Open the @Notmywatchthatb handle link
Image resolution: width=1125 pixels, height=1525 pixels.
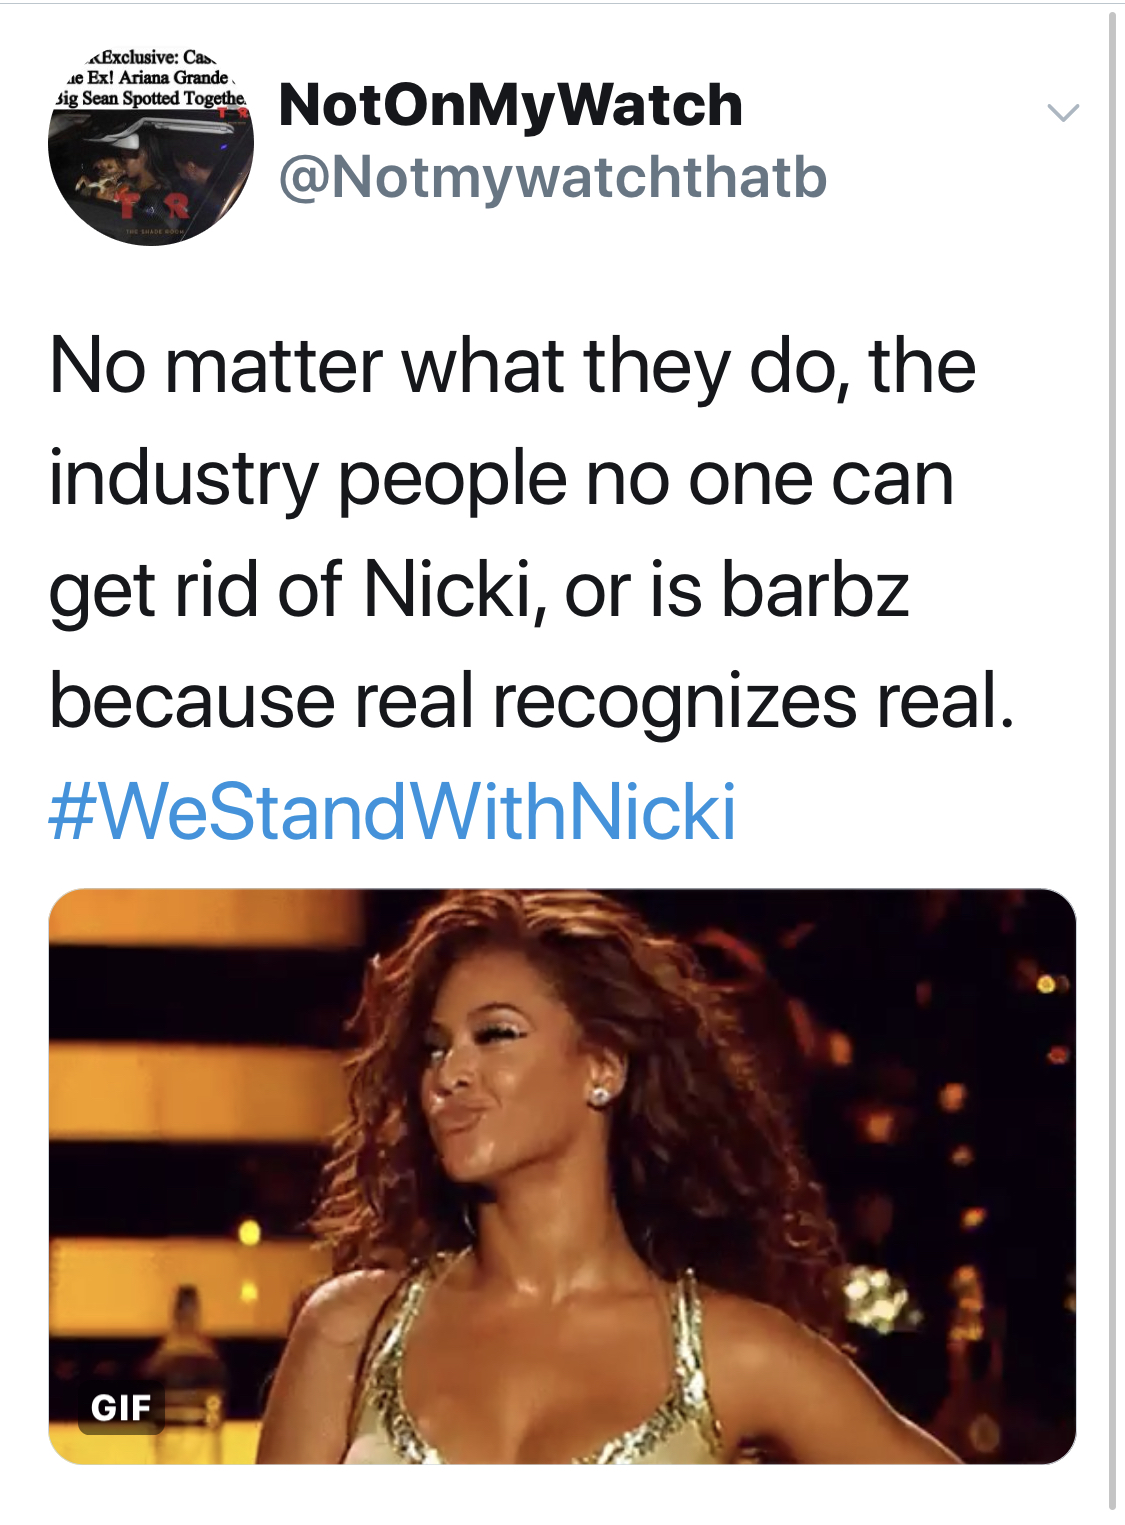(x=553, y=177)
